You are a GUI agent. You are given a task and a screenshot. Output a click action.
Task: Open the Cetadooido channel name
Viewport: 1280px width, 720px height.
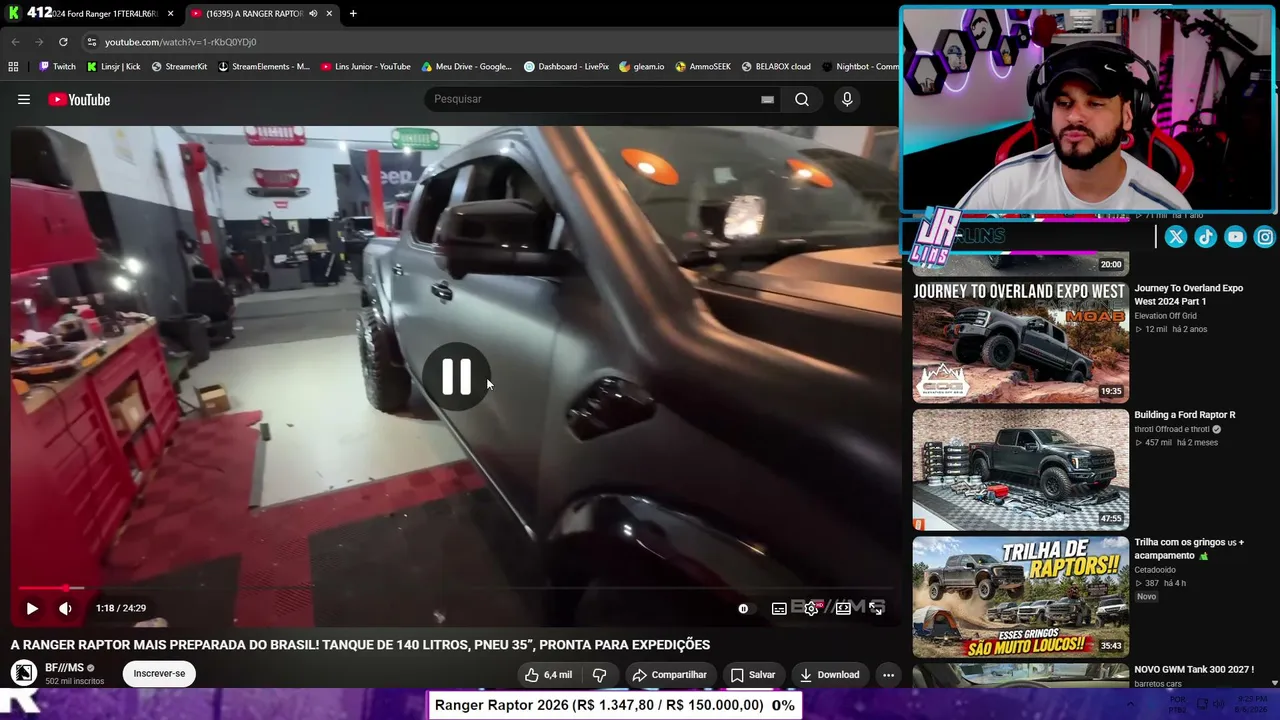coord(1155,570)
